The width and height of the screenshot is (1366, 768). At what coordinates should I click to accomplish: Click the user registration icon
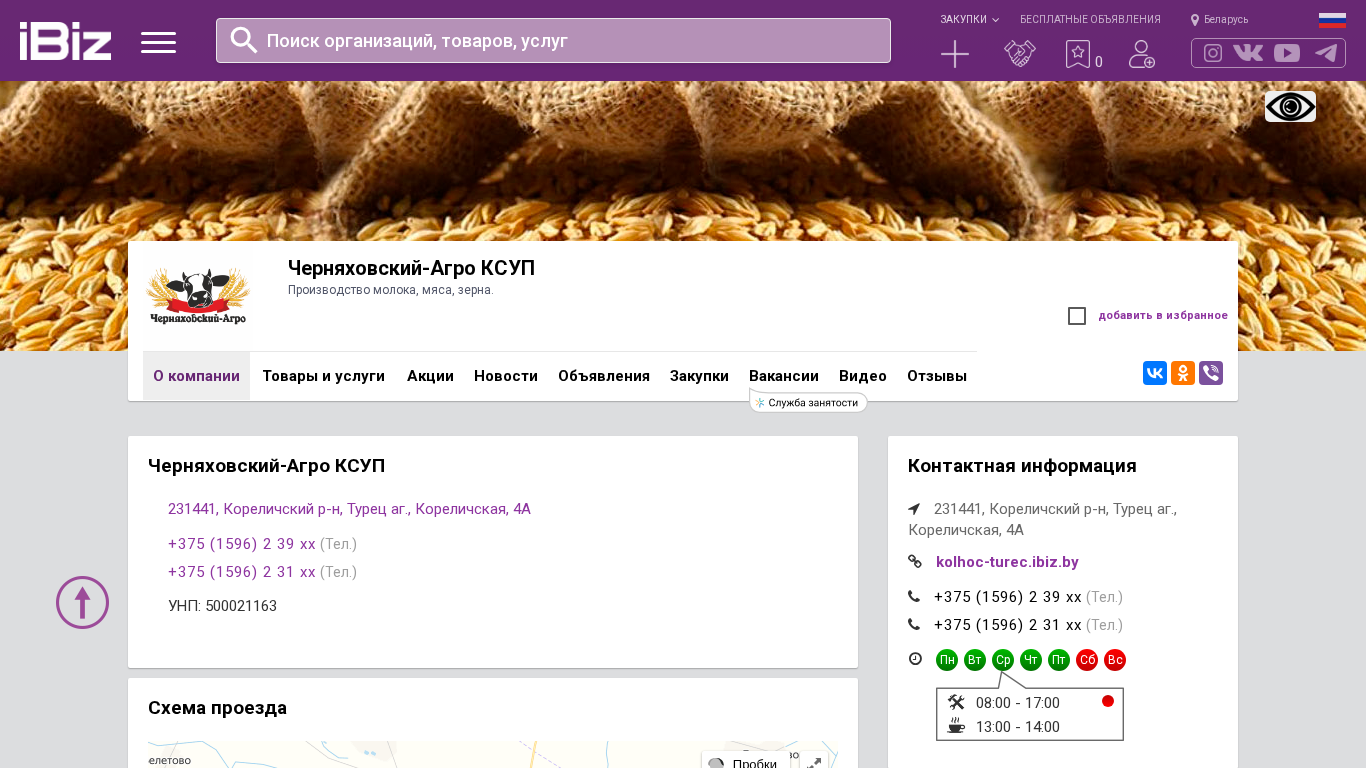click(1141, 54)
